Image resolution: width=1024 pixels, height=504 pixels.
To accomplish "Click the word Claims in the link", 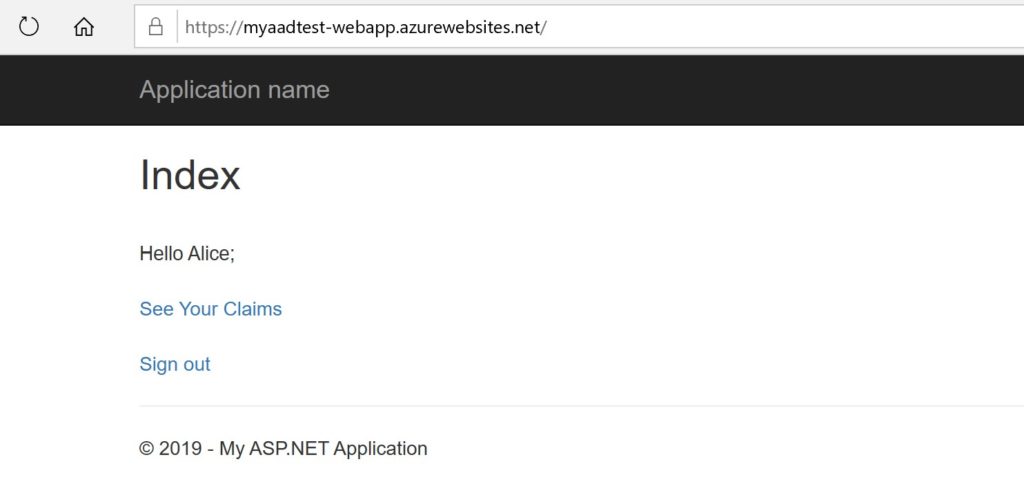I will (252, 309).
